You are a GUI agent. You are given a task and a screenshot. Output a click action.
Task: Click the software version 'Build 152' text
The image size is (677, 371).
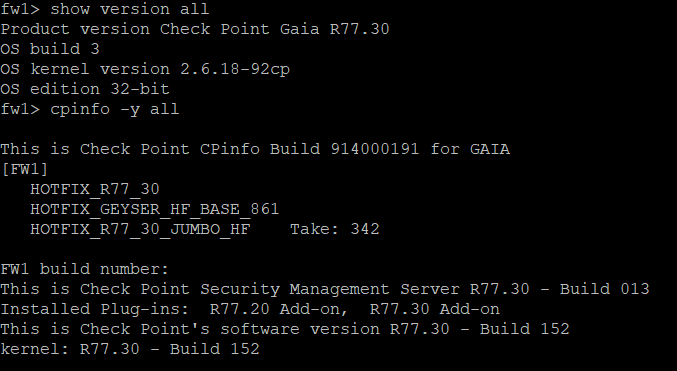coord(525,329)
